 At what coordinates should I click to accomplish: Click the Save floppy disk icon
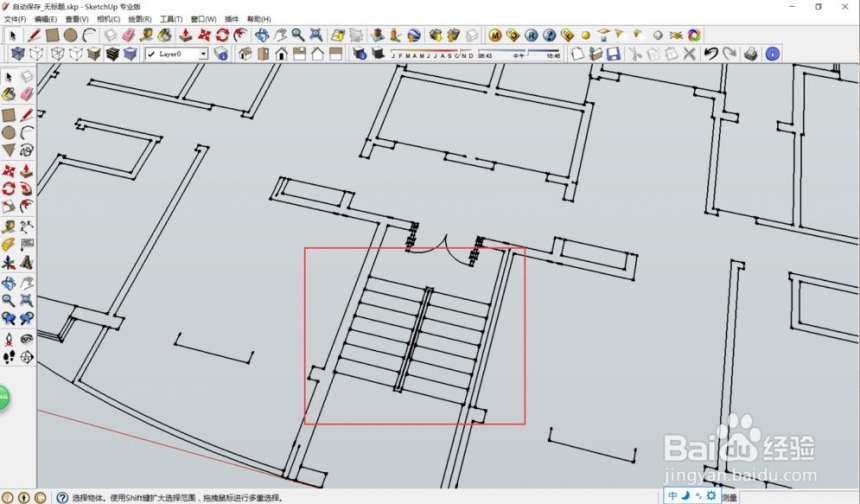(613, 54)
